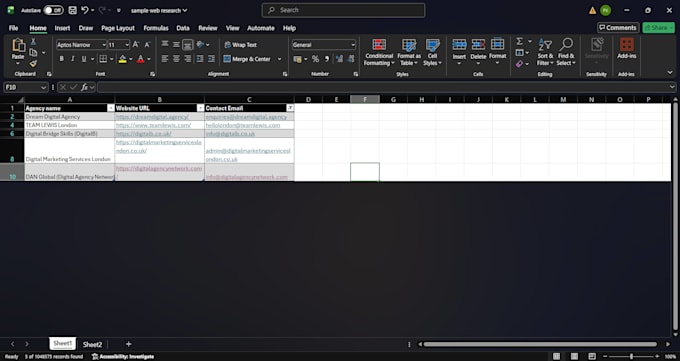Open the font size dropdown
Screen dimensions: 680x361
point(127,45)
